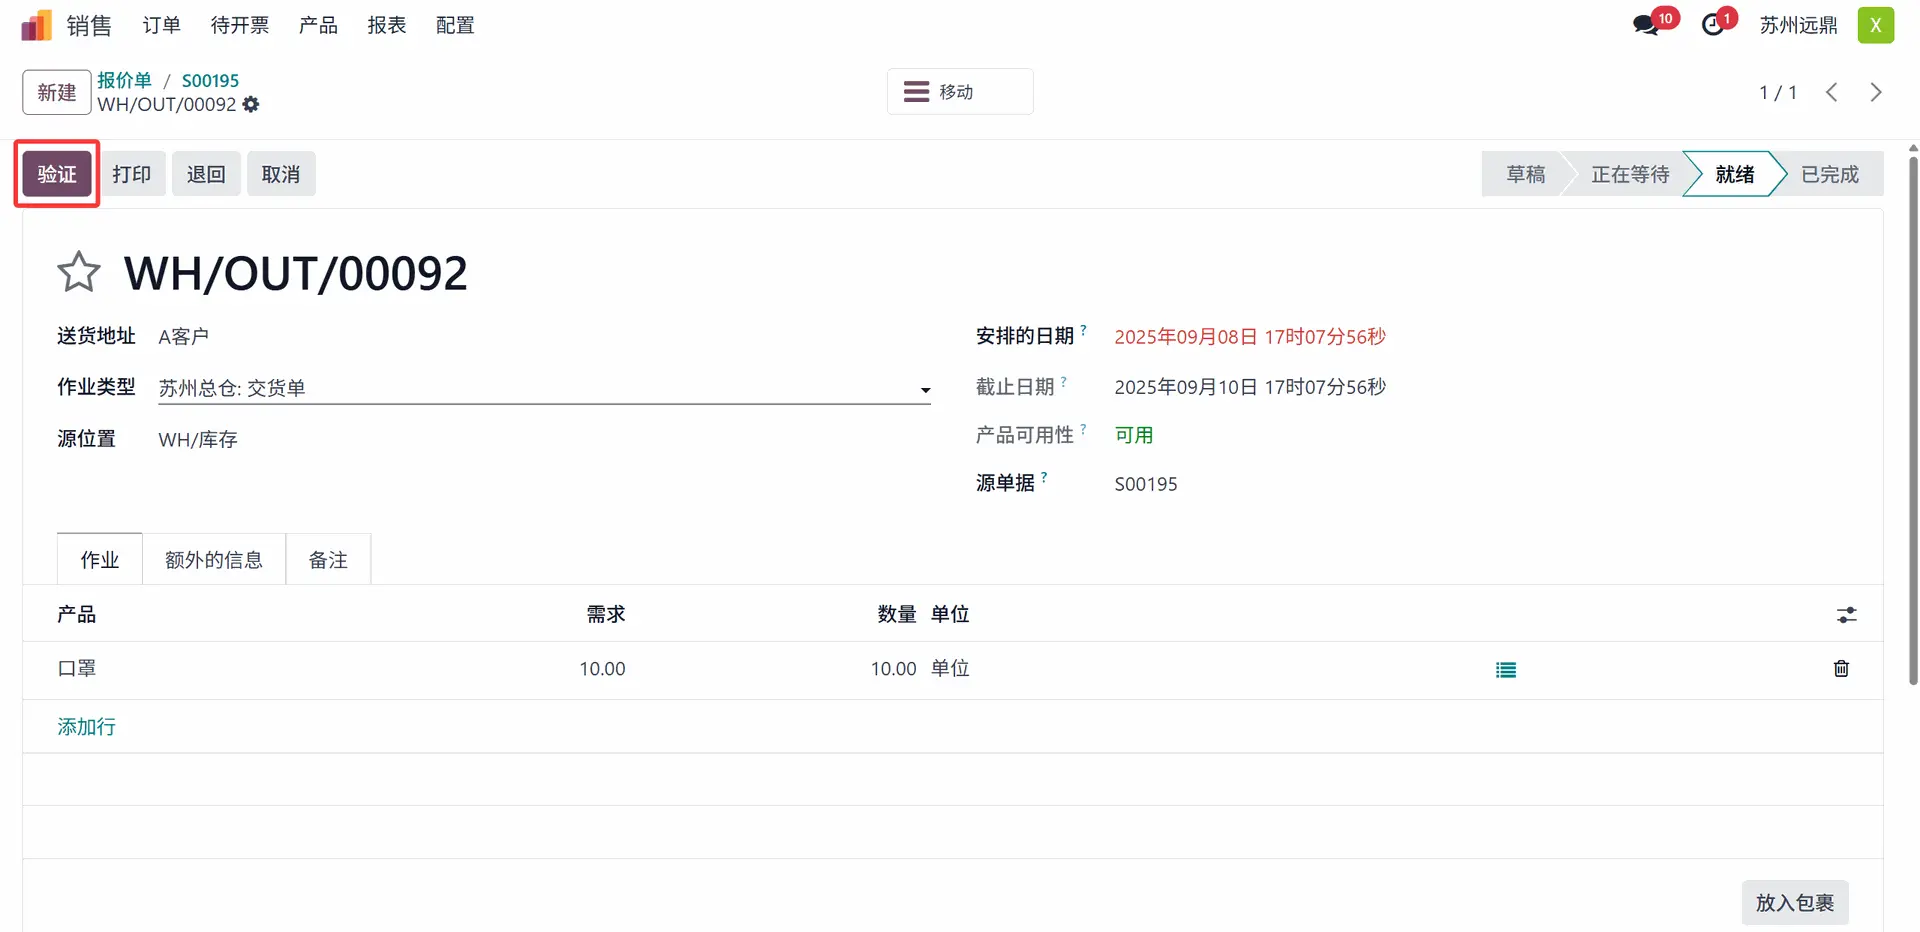The image size is (1920, 932).
Task: Click the 验证 button
Action: point(57,174)
